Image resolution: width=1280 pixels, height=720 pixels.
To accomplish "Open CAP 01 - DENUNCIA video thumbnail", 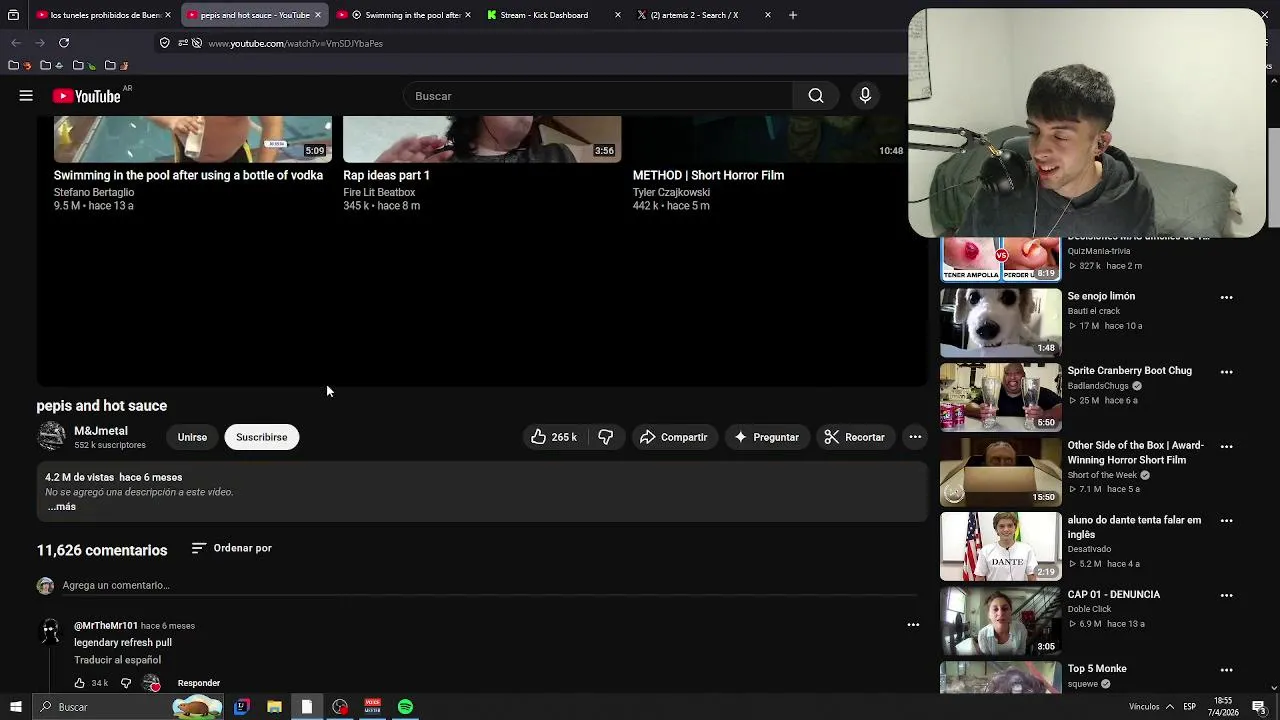I will [x=1000, y=620].
